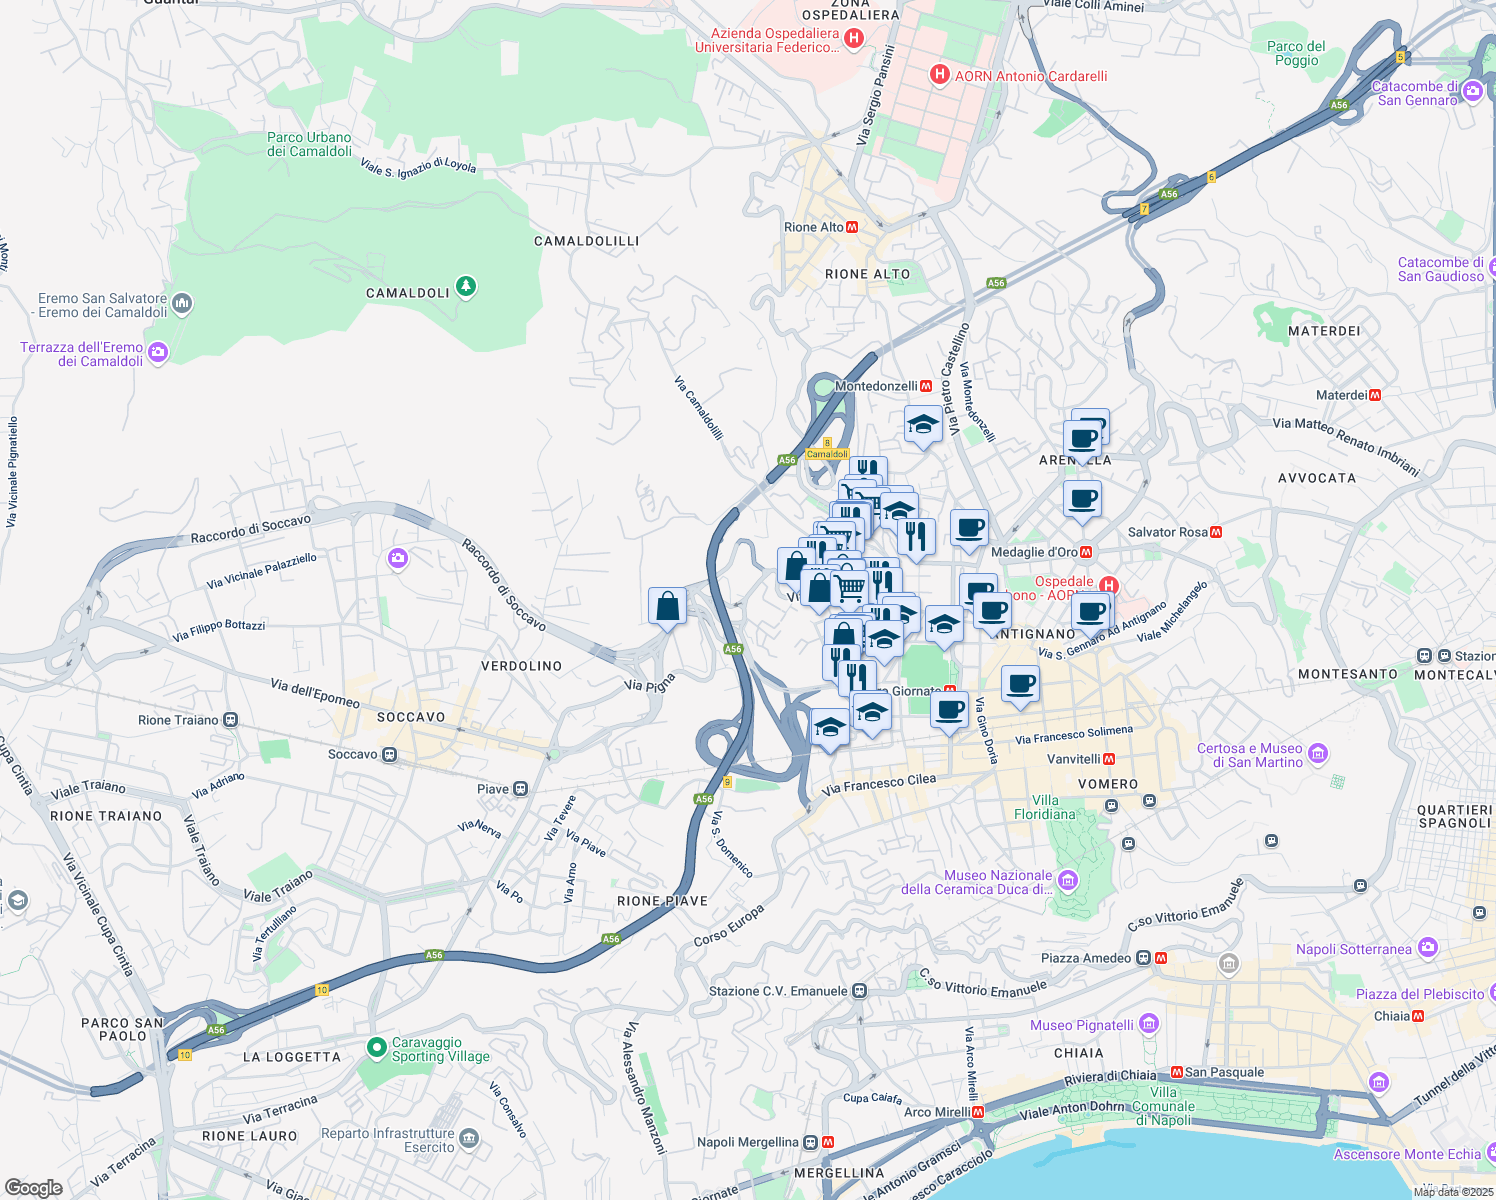
Task: Click the Camaldoli park tree icon
Action: [465, 286]
